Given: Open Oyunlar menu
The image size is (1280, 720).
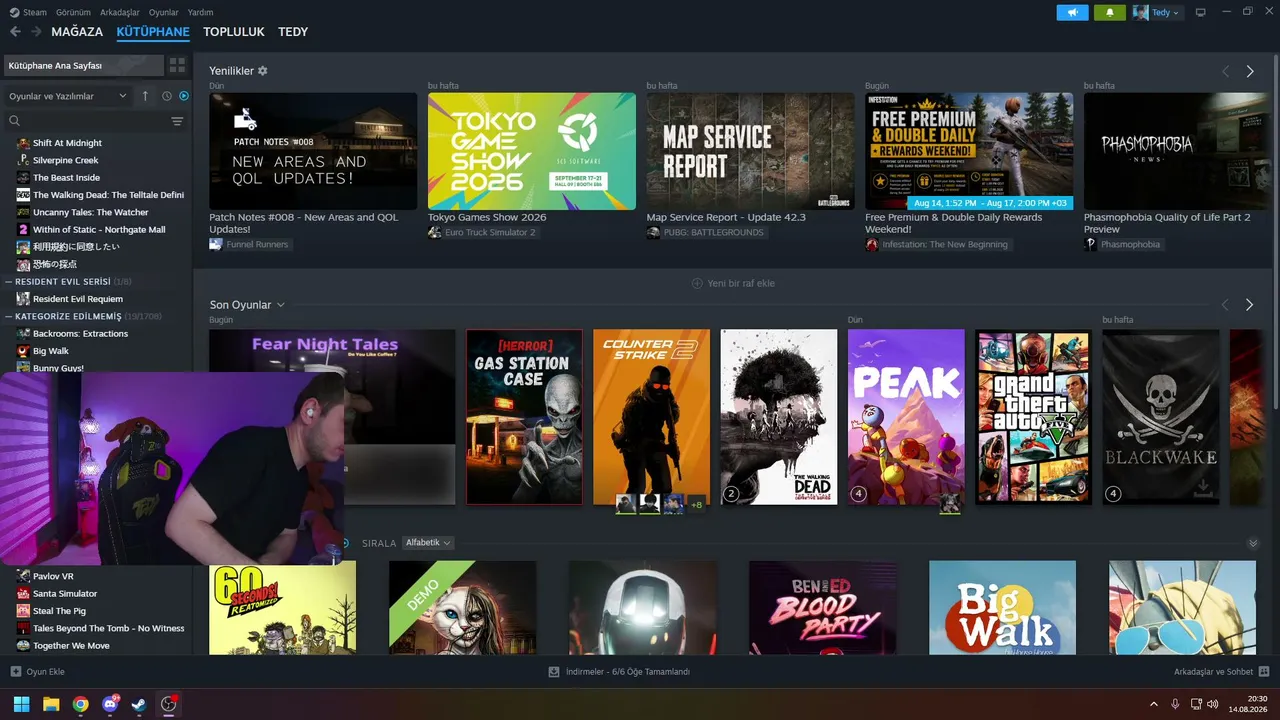Looking at the screenshot, I should (164, 12).
